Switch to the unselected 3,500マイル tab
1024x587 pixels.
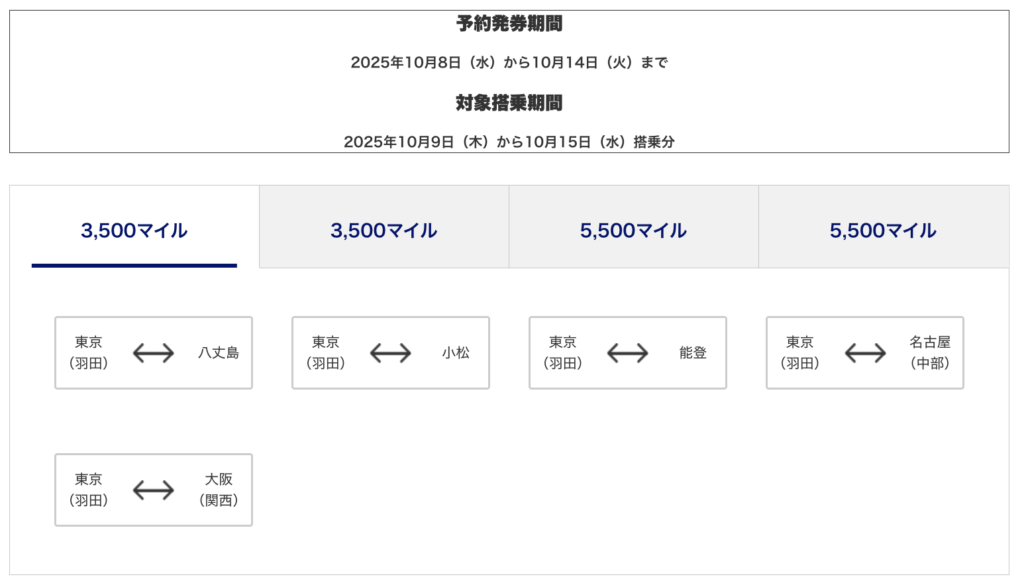pos(384,230)
